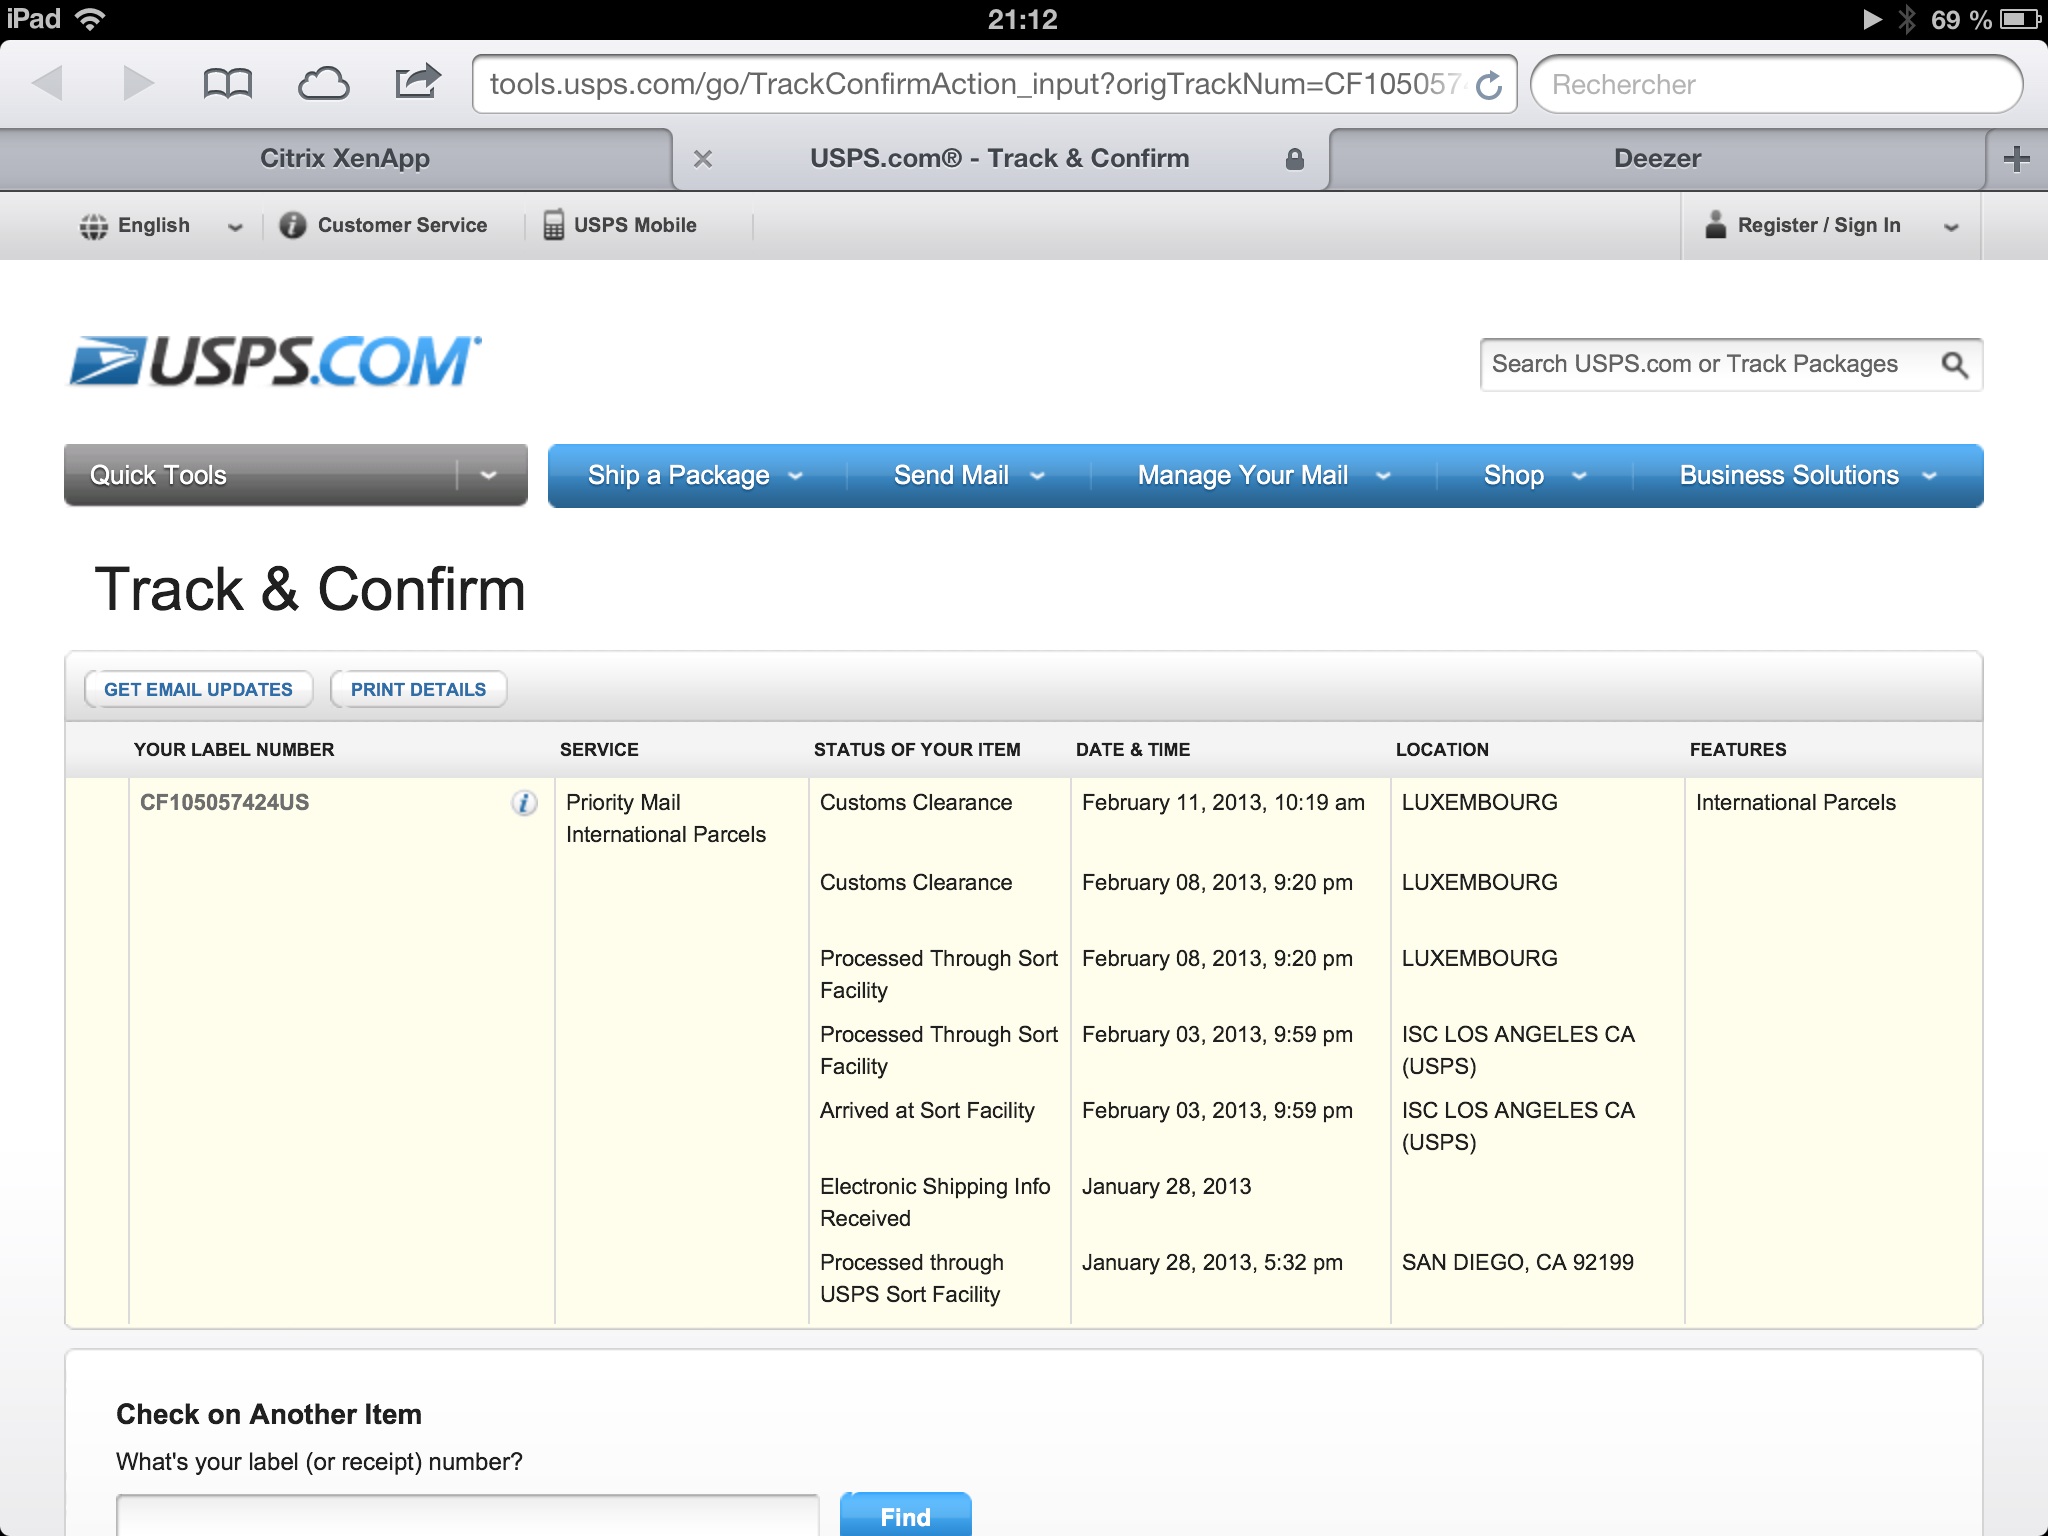Select the USPS.com Track & Confirm tab
Viewport: 2048px width, 1536px height.
coord(1000,159)
